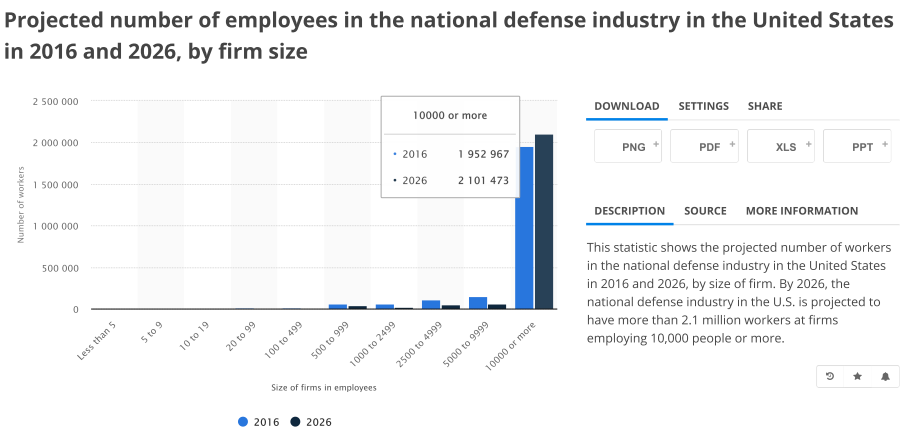Download chart as PDF

(x=704, y=147)
